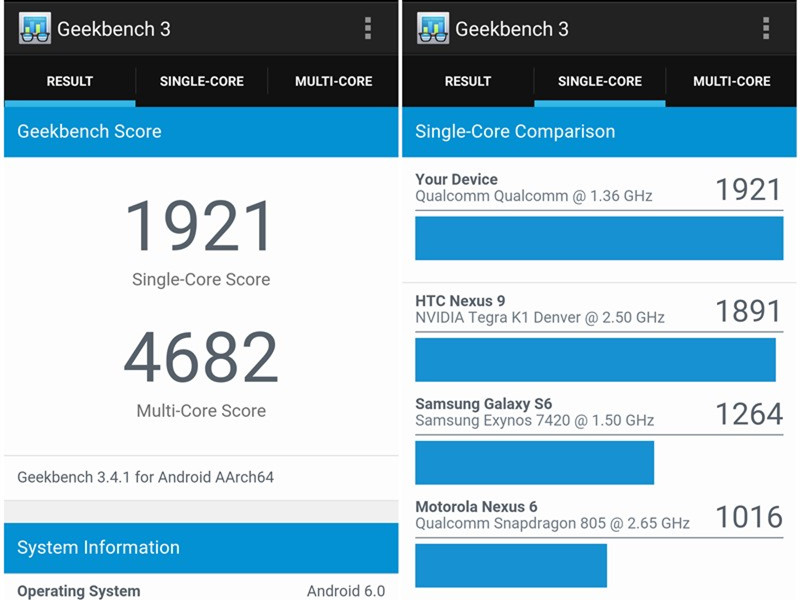Tap the single-core score 1921 in left screen

199,226
